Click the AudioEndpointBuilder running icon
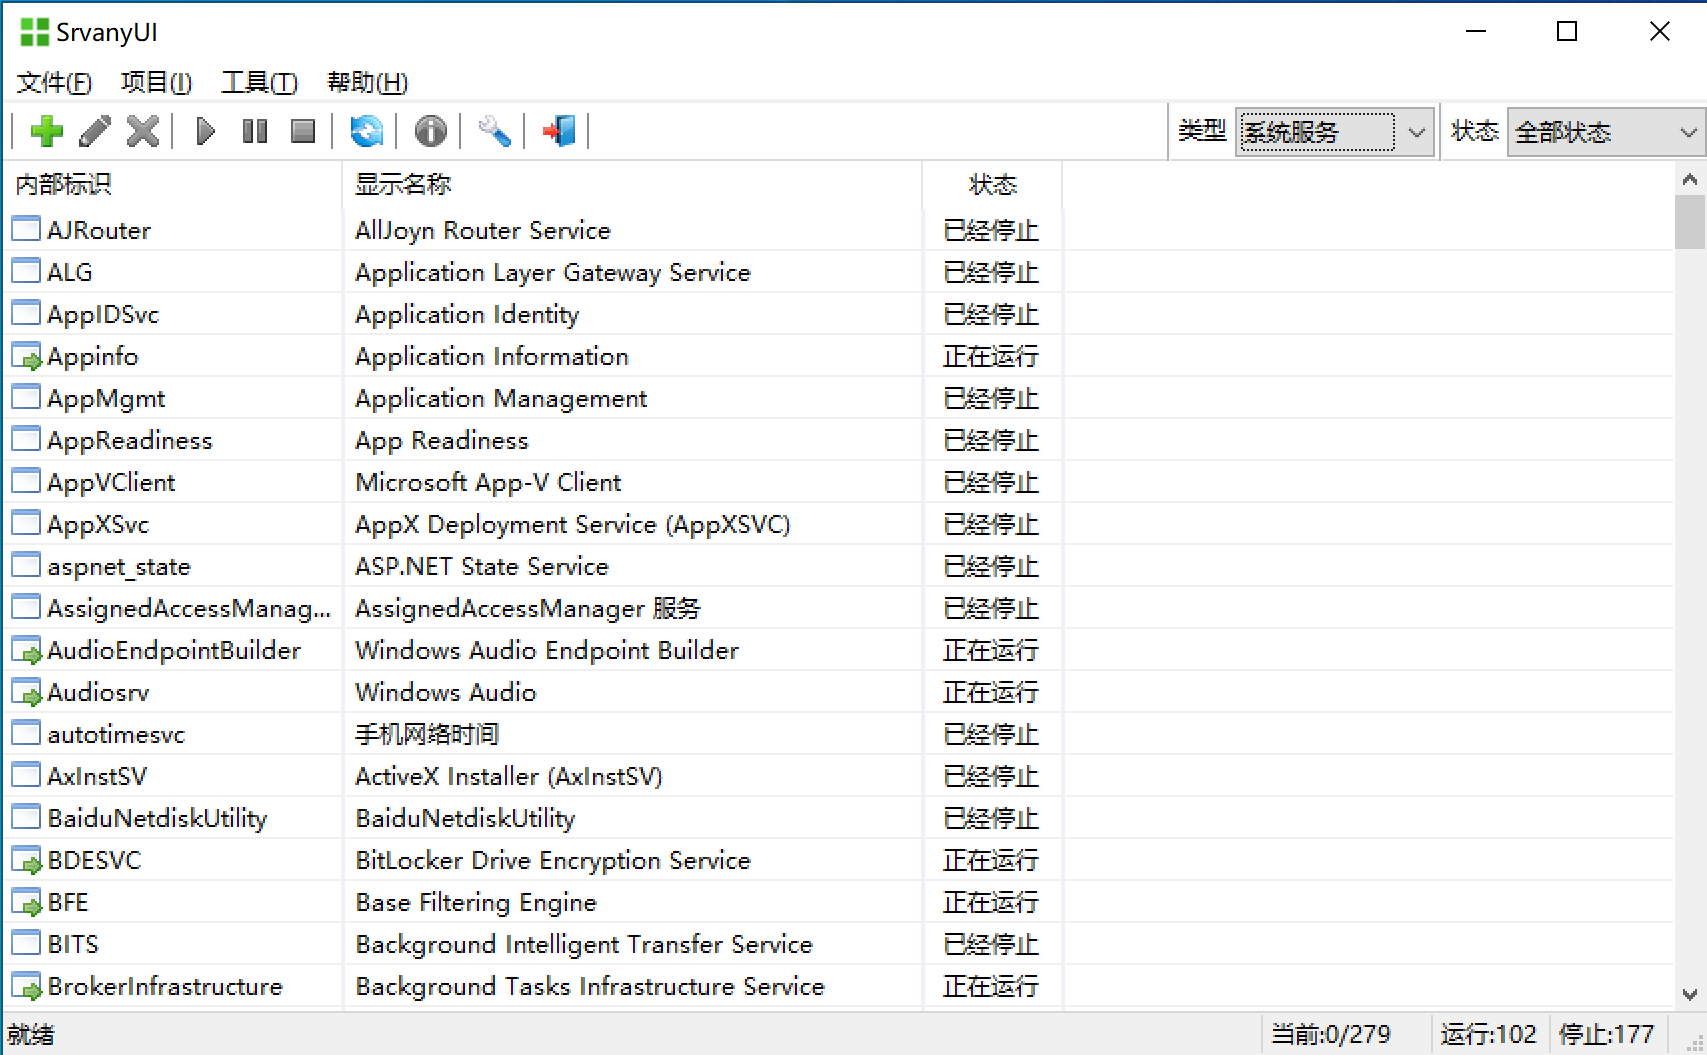Viewport: 1707px width, 1055px height. tap(26, 650)
